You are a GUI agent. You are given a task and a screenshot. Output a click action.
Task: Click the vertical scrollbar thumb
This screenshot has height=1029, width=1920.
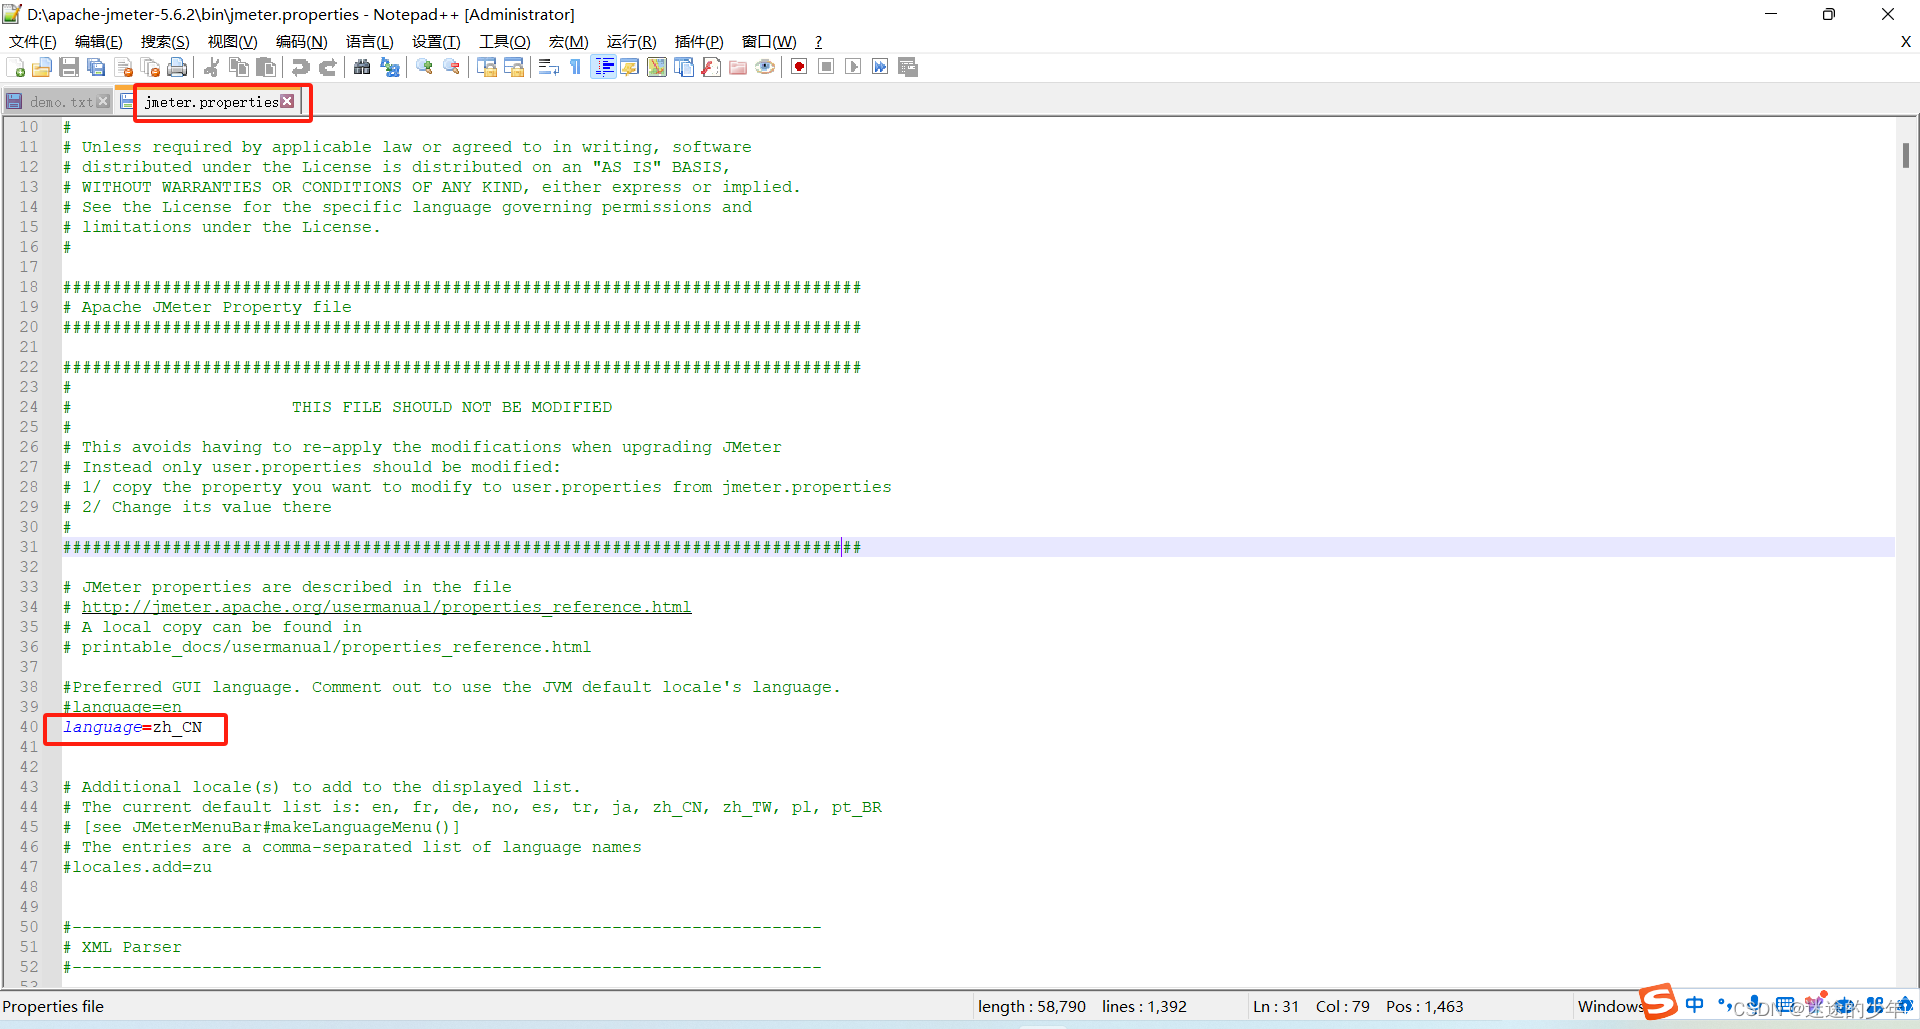[x=1906, y=155]
